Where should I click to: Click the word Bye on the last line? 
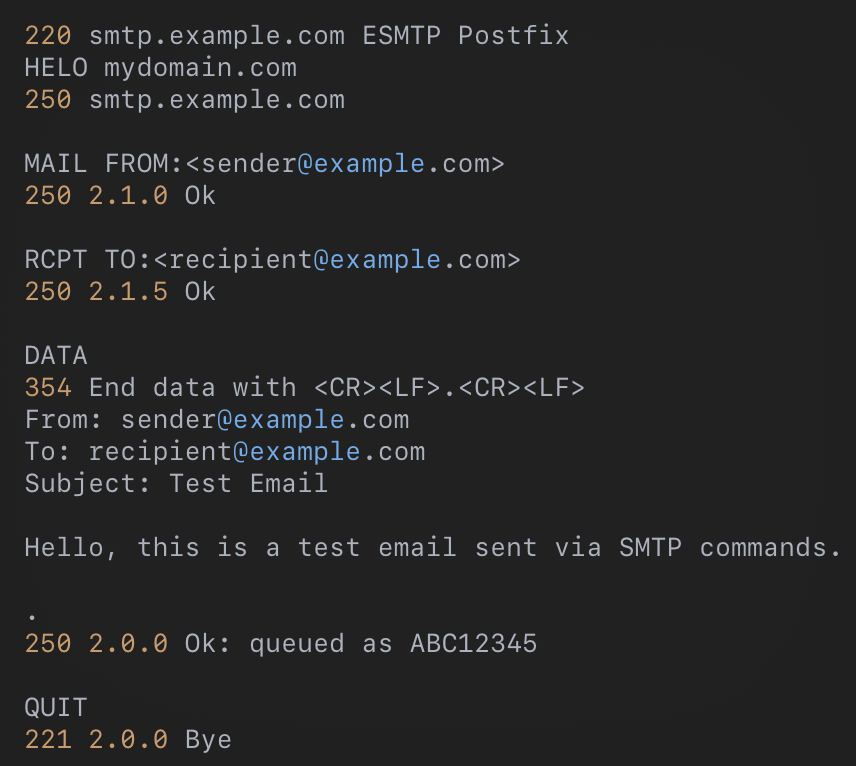click(x=208, y=740)
